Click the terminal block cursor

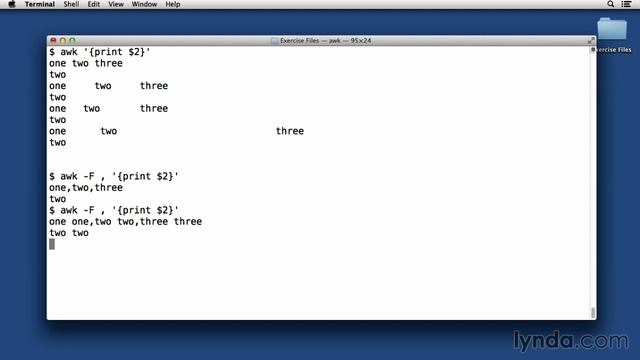pos(52,244)
